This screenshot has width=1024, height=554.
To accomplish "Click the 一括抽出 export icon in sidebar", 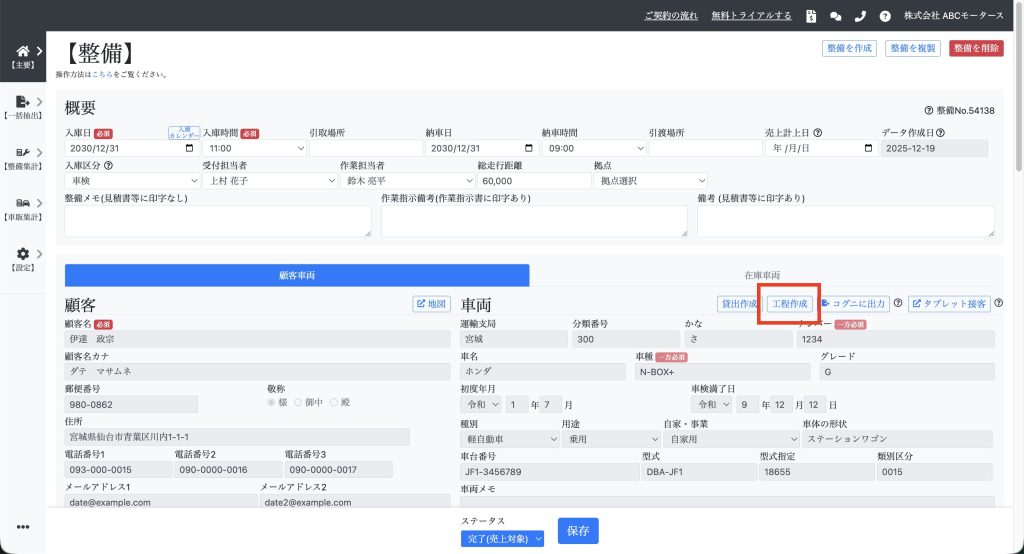I will (x=23, y=101).
